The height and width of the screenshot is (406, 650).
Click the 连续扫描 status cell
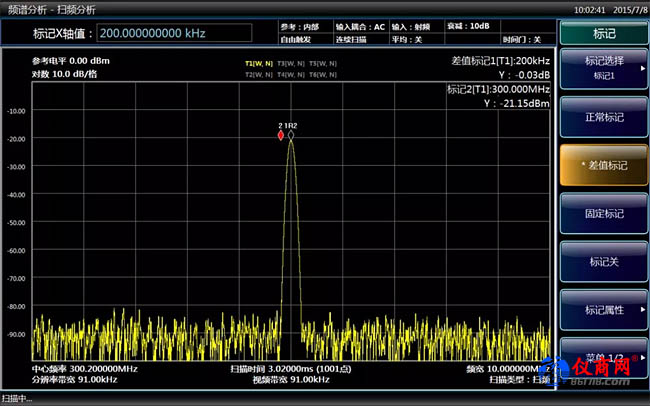(351, 39)
